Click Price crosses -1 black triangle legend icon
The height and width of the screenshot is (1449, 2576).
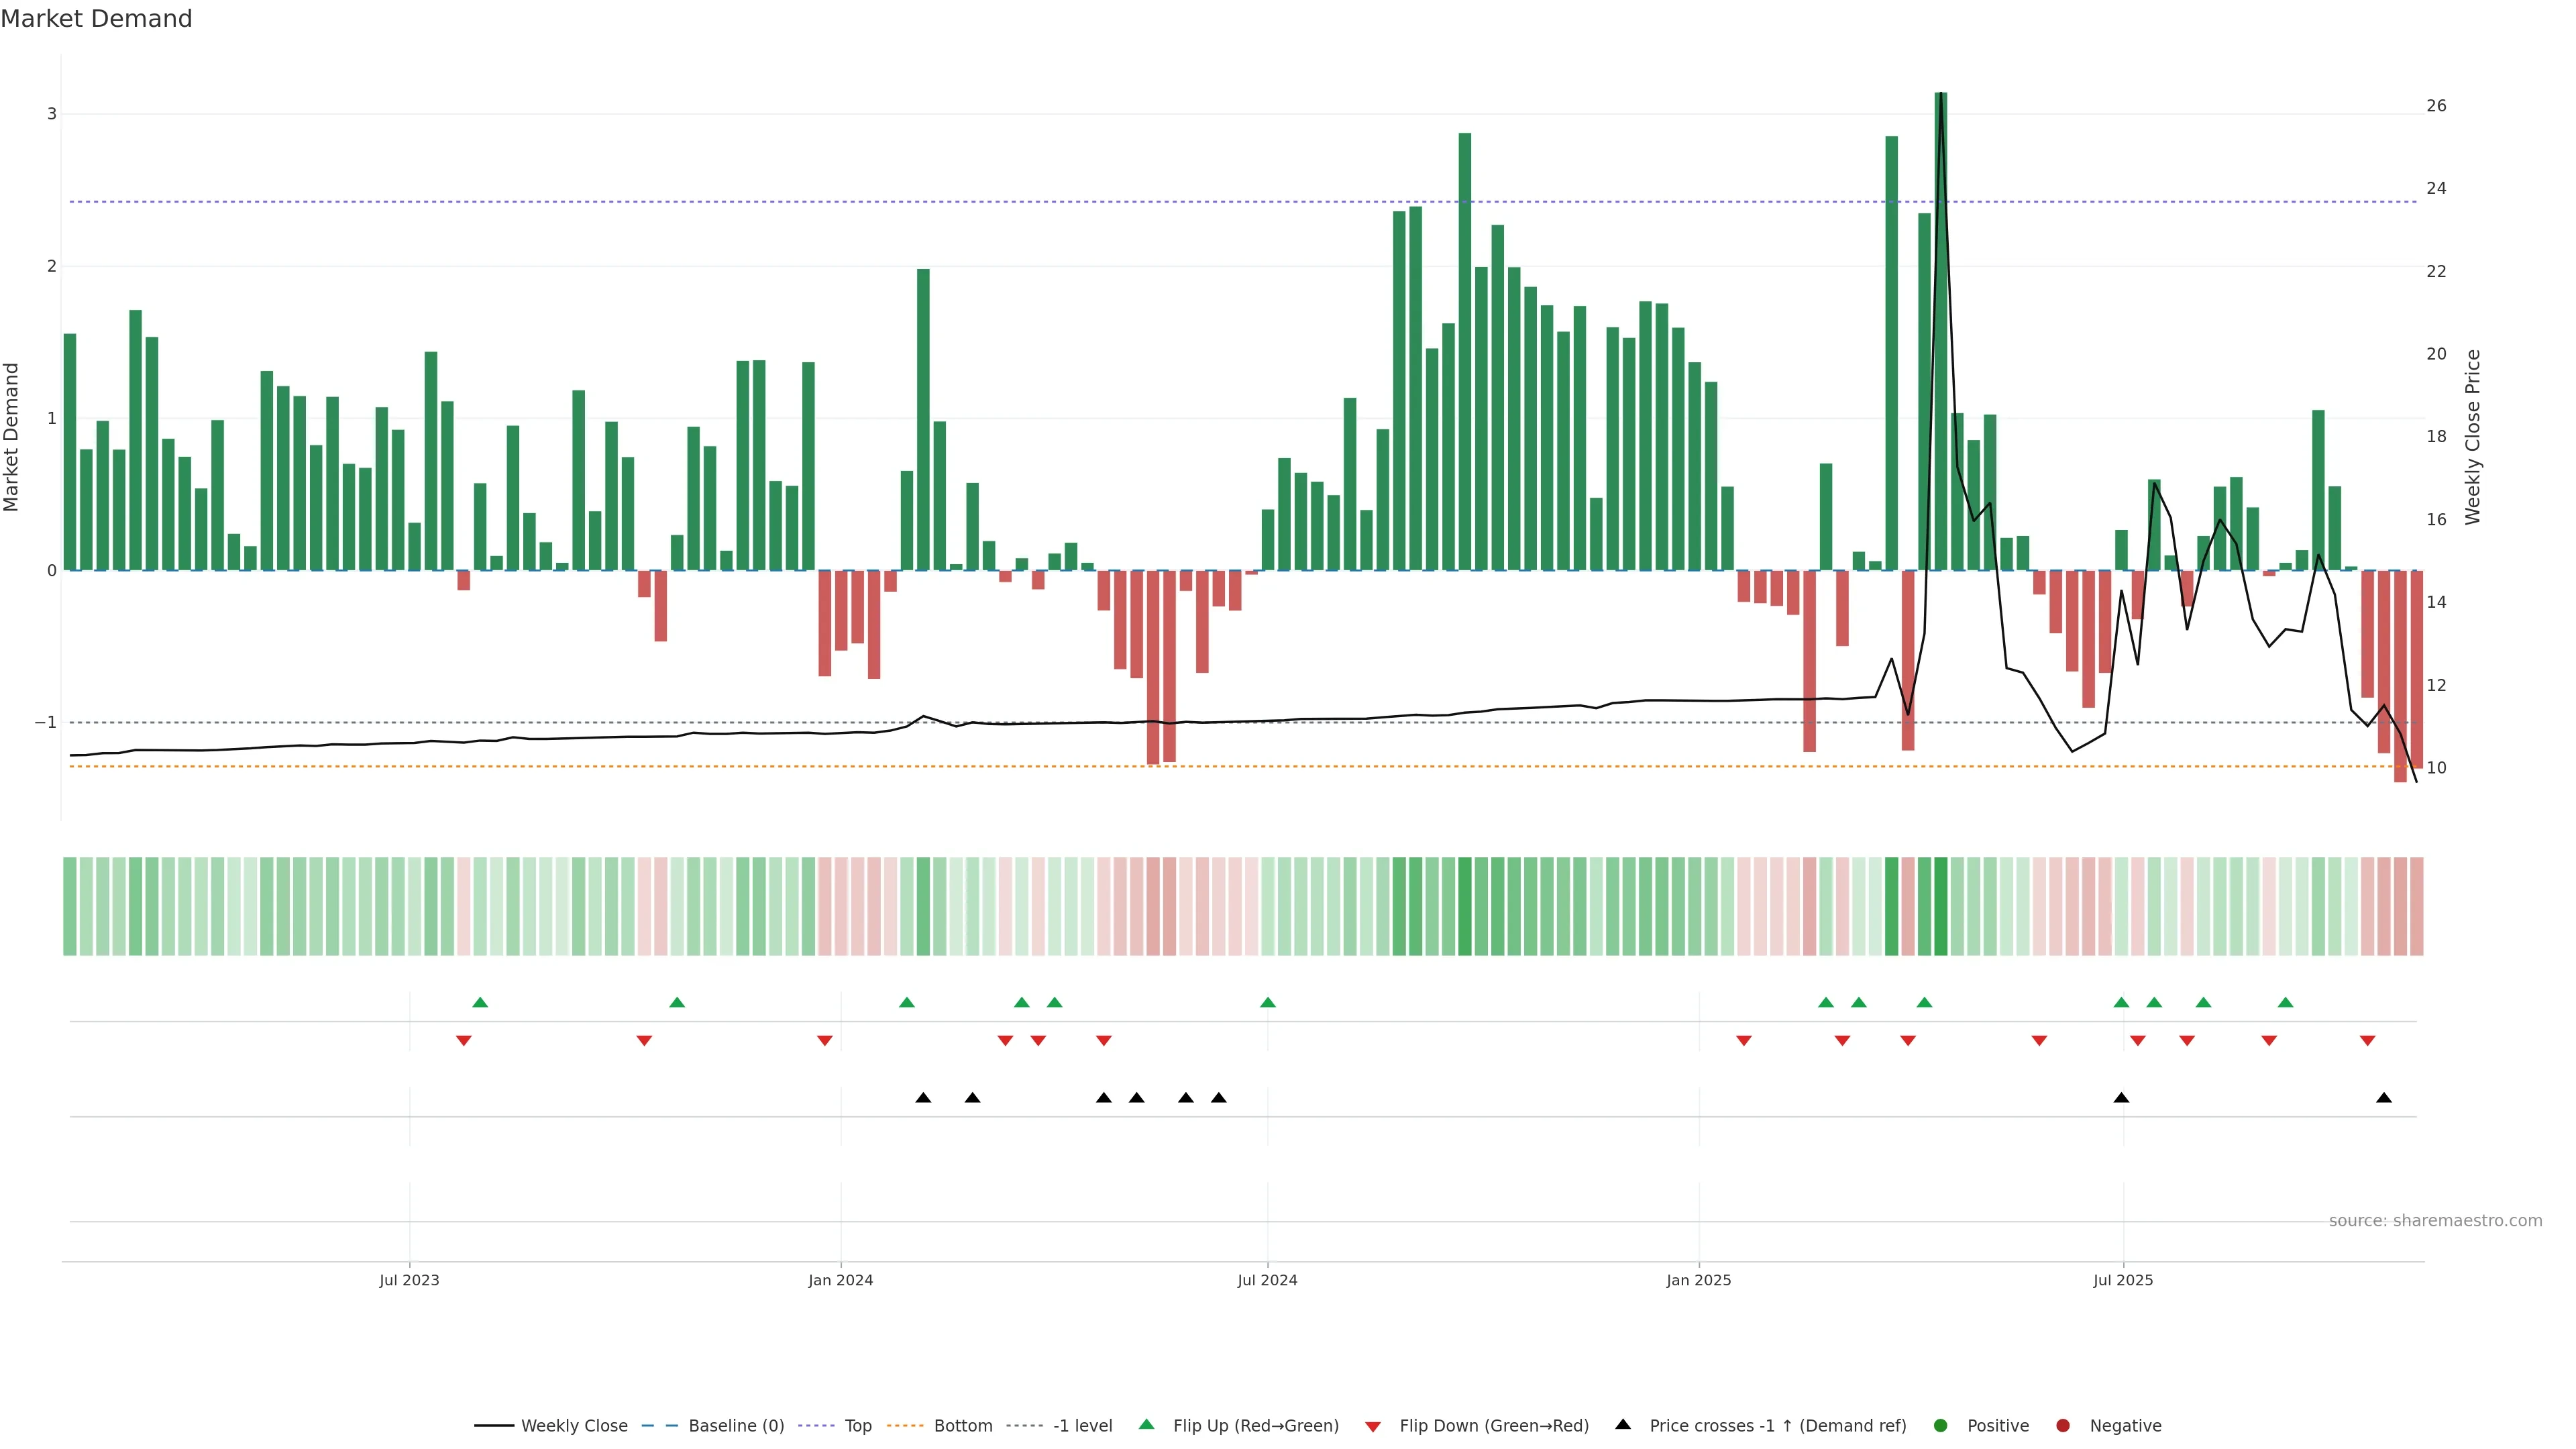coord(1623,1425)
